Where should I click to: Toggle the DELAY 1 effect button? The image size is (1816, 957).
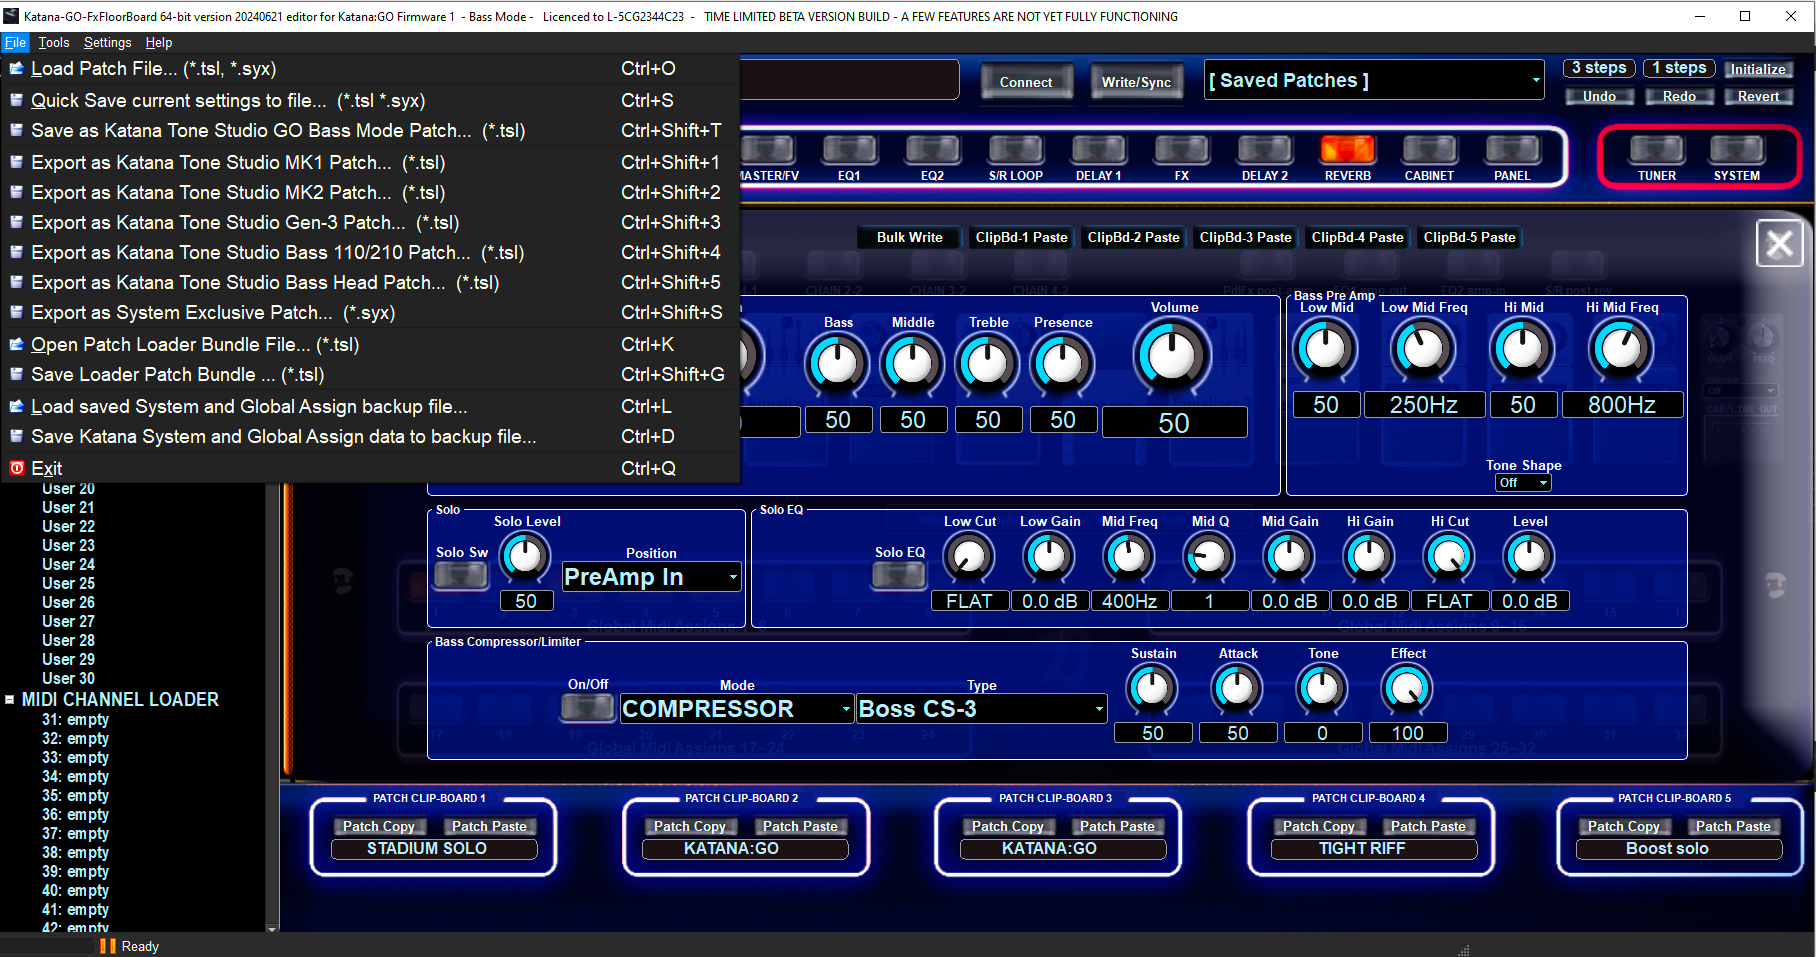pos(1098,150)
